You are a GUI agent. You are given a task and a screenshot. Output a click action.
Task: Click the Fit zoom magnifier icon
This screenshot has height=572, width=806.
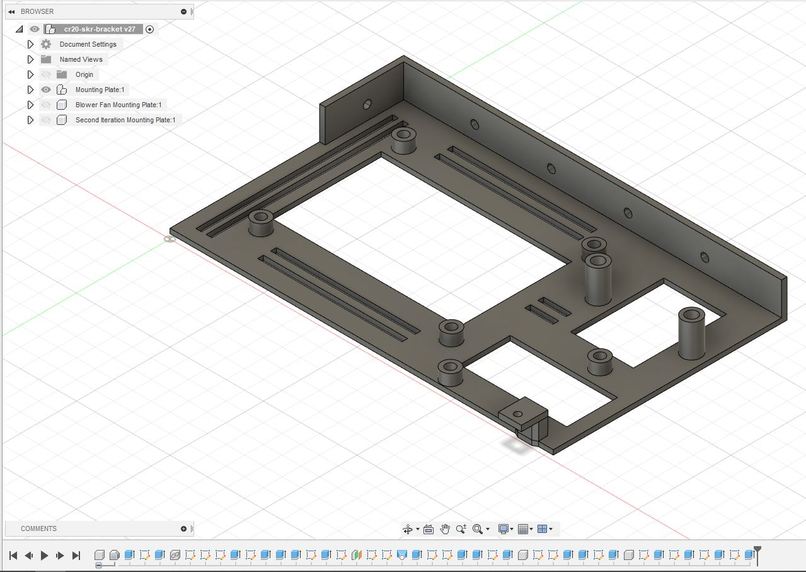(478, 529)
